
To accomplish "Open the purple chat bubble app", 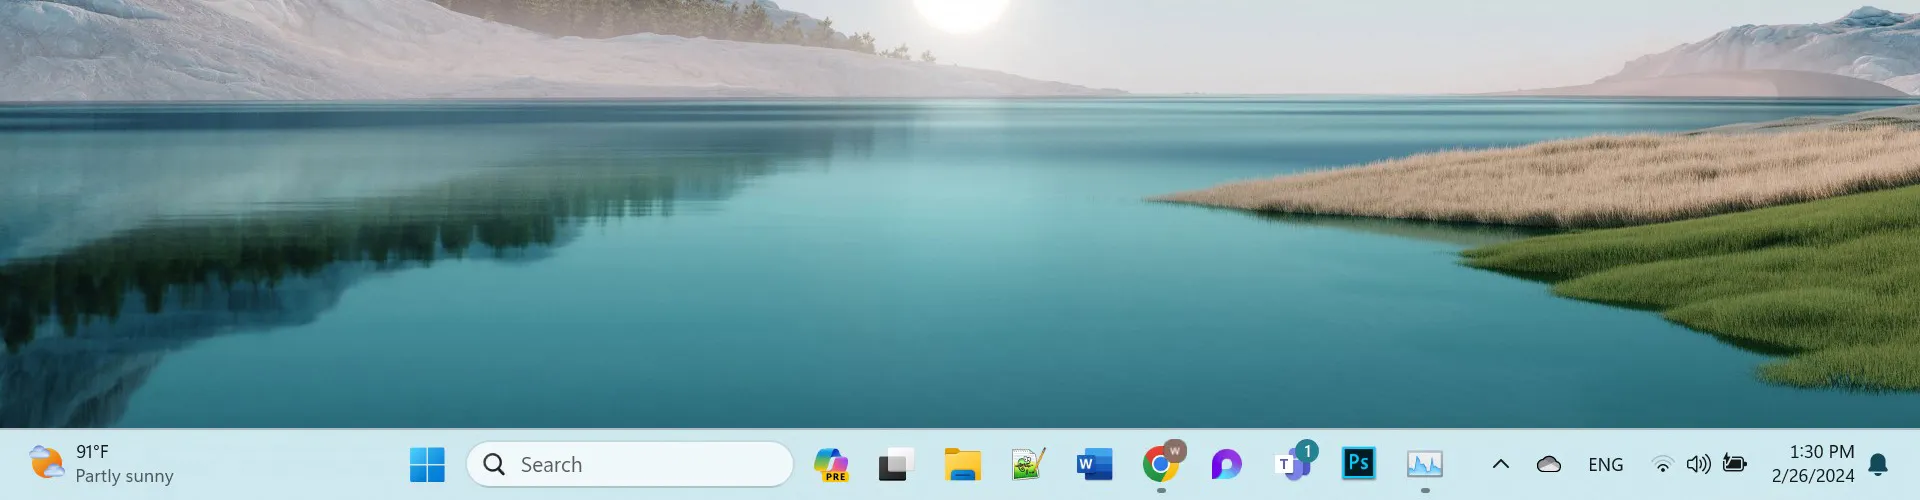I will point(1226,464).
